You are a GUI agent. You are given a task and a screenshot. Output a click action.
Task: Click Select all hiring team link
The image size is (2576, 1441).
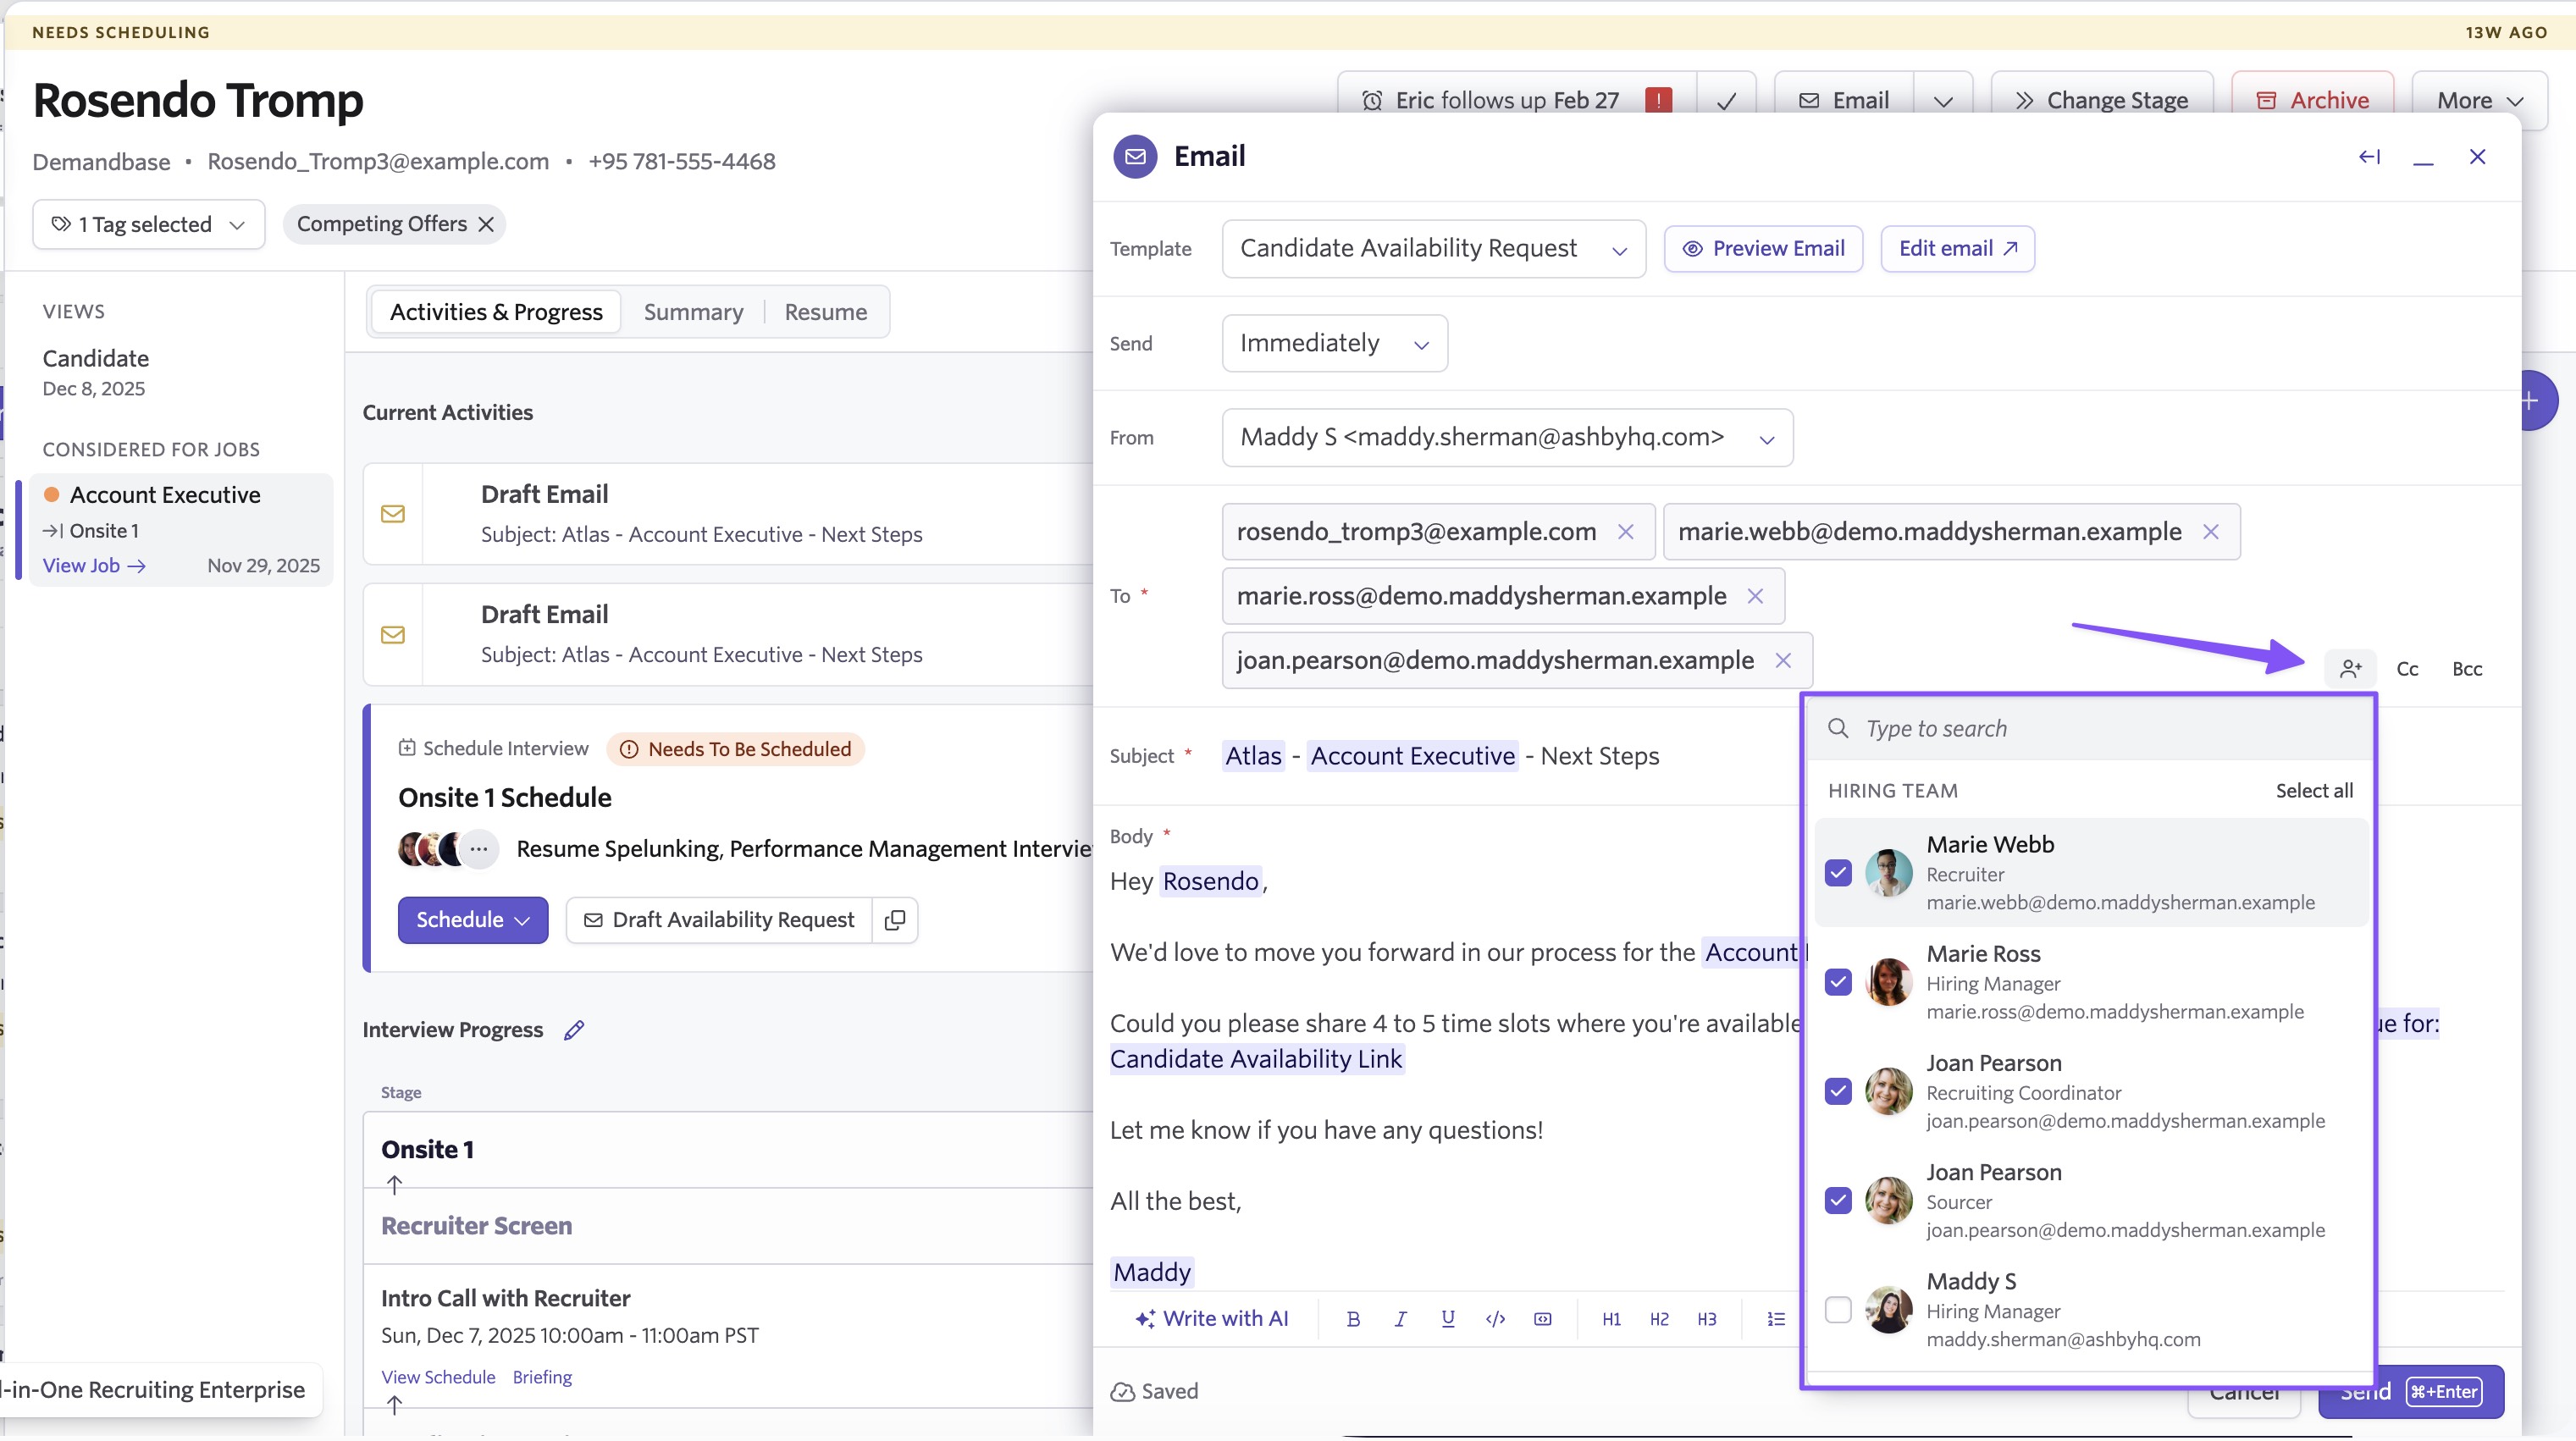(2313, 791)
